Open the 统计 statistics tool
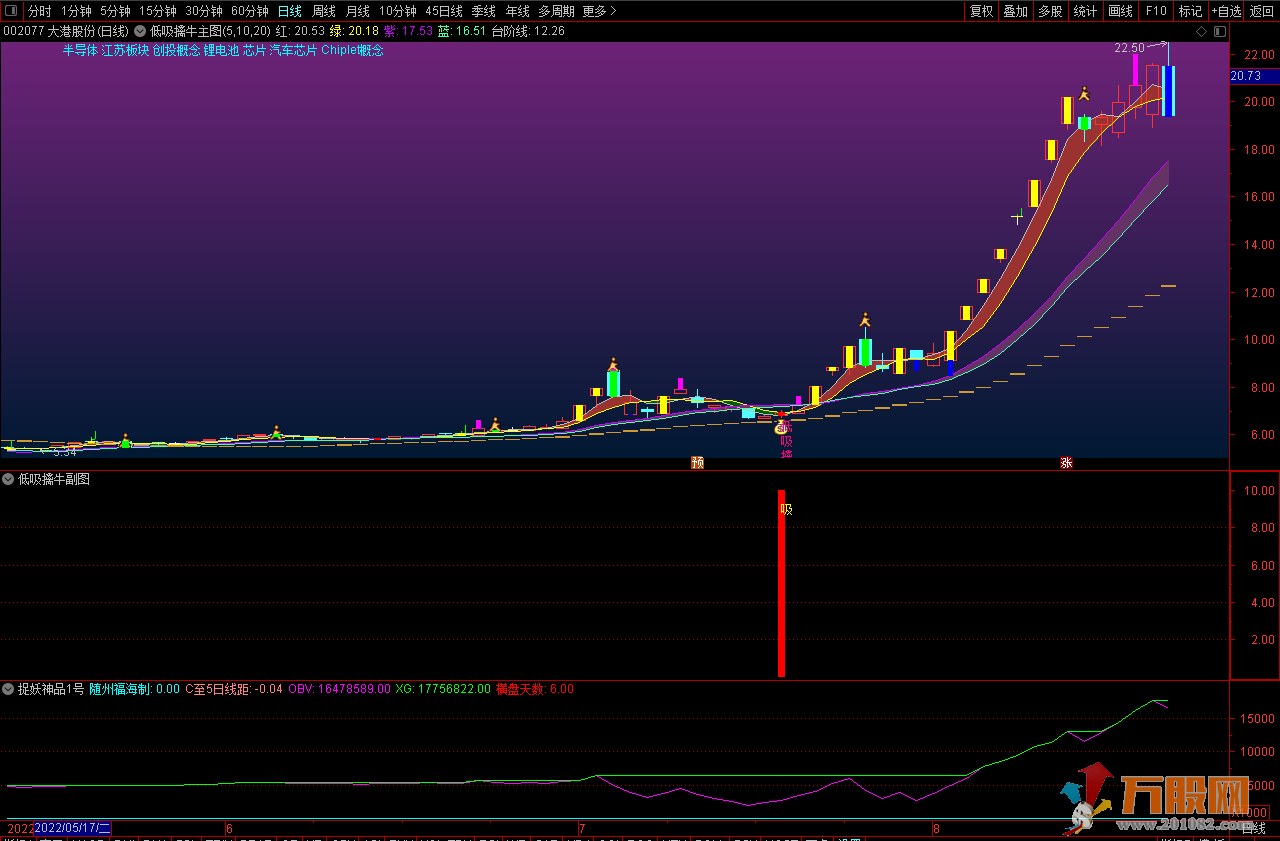This screenshot has width=1280, height=841. (1085, 11)
